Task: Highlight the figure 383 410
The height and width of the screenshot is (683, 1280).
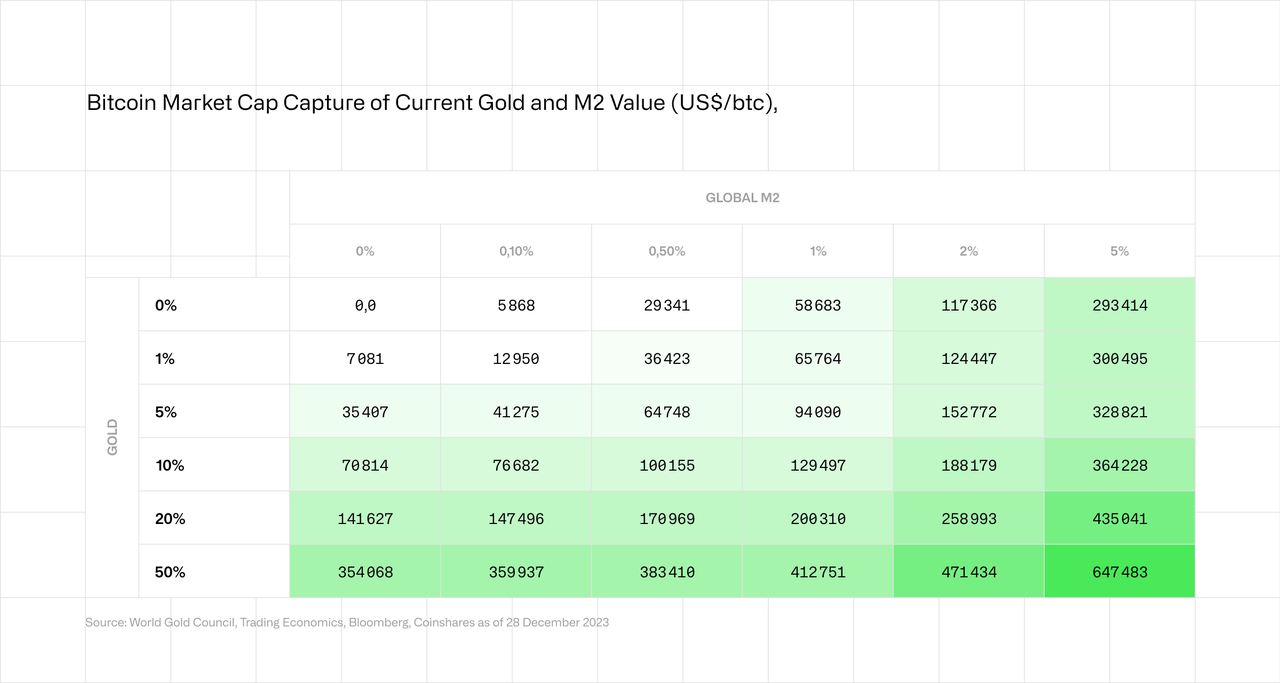Action: pyautogui.click(x=667, y=572)
